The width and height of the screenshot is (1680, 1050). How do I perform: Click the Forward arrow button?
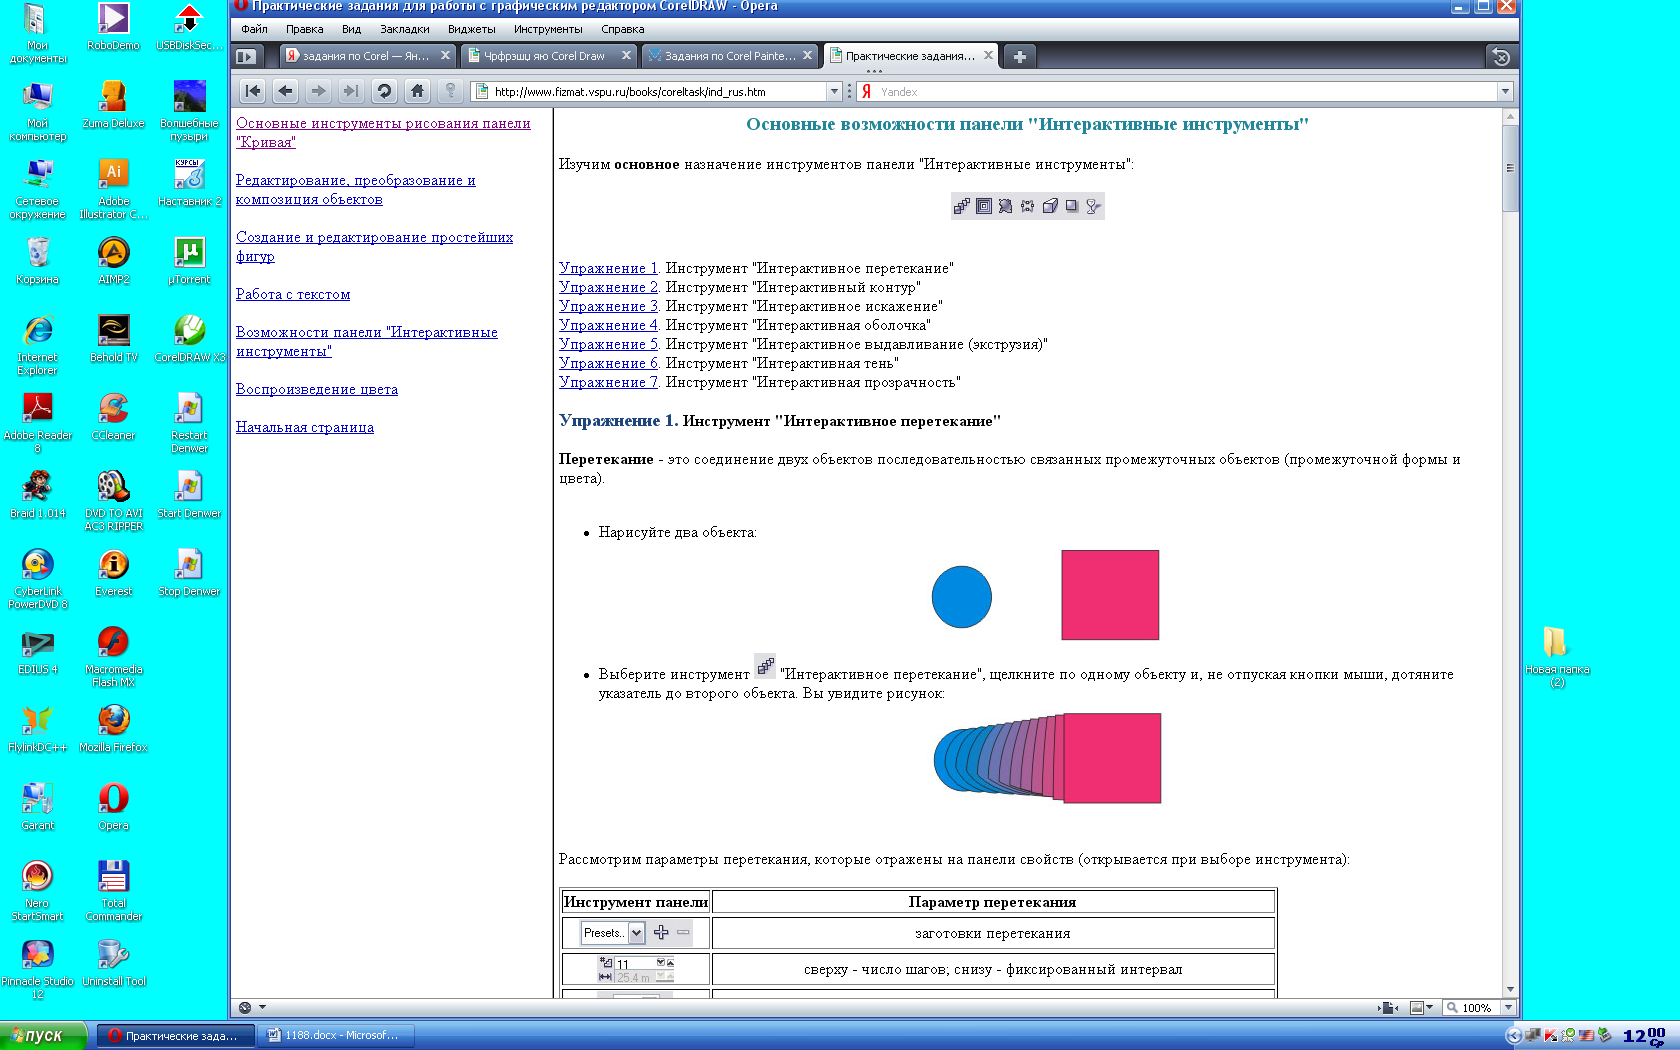point(318,91)
